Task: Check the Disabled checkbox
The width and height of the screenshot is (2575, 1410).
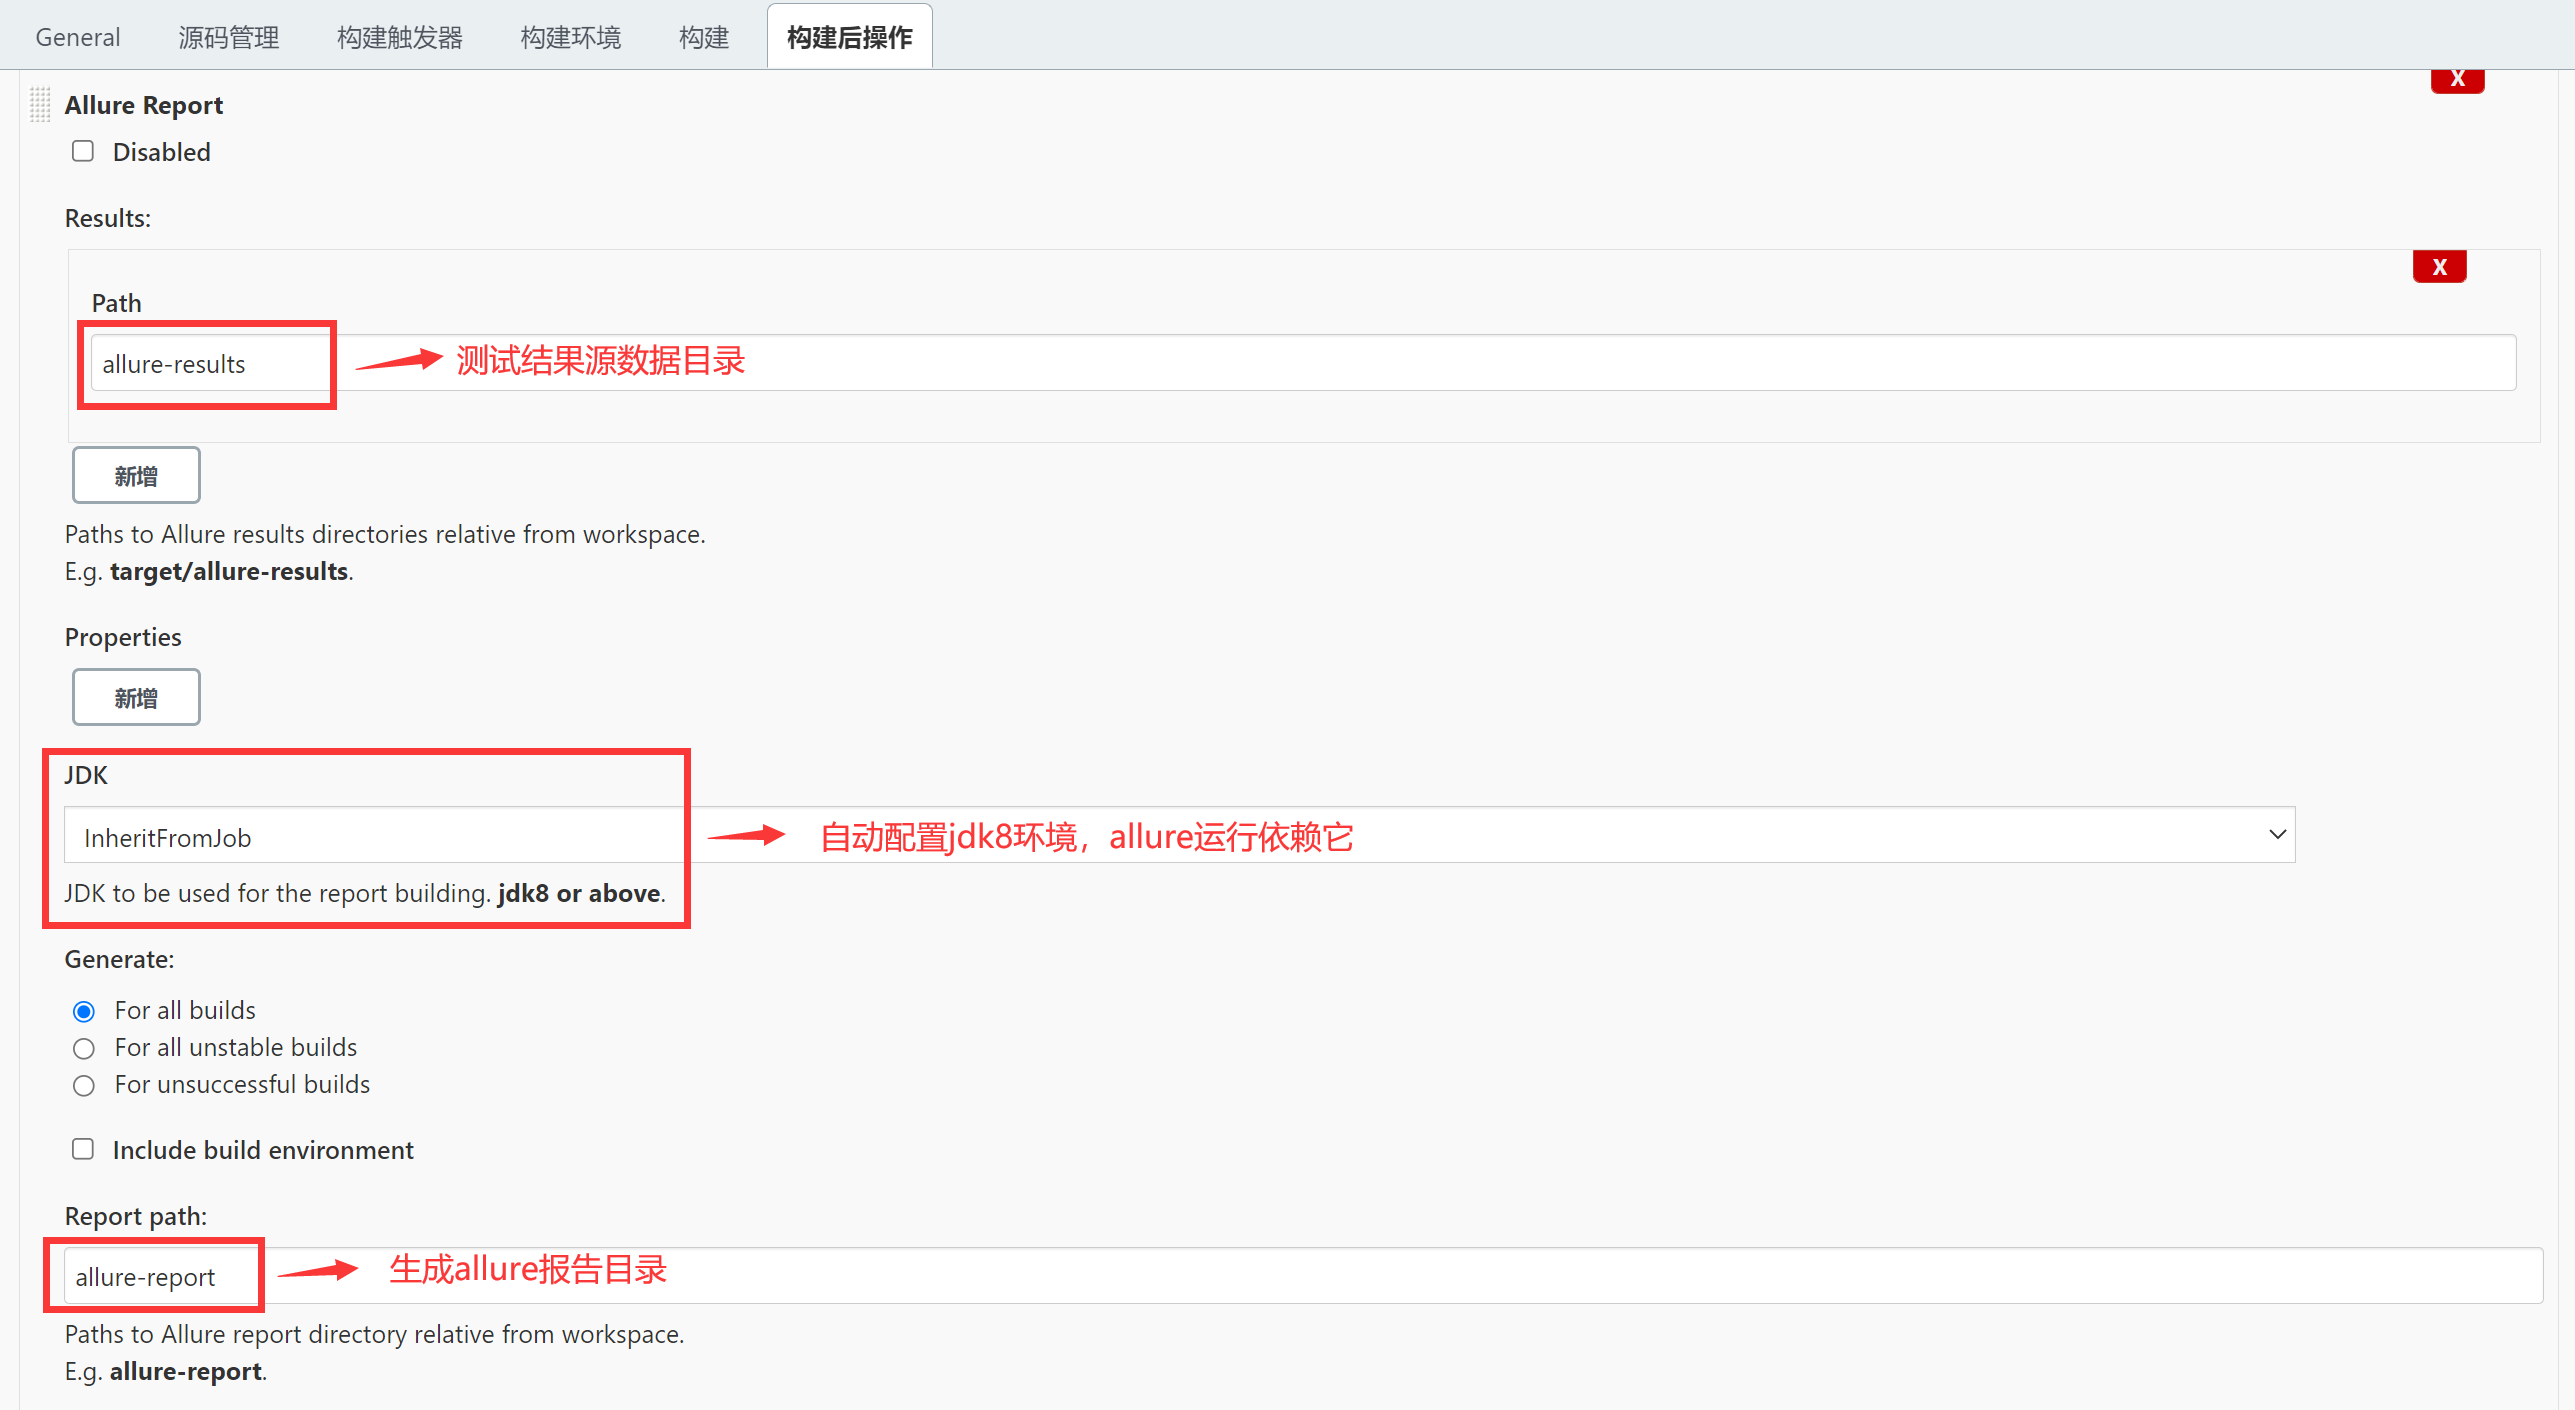Action: tap(83, 152)
